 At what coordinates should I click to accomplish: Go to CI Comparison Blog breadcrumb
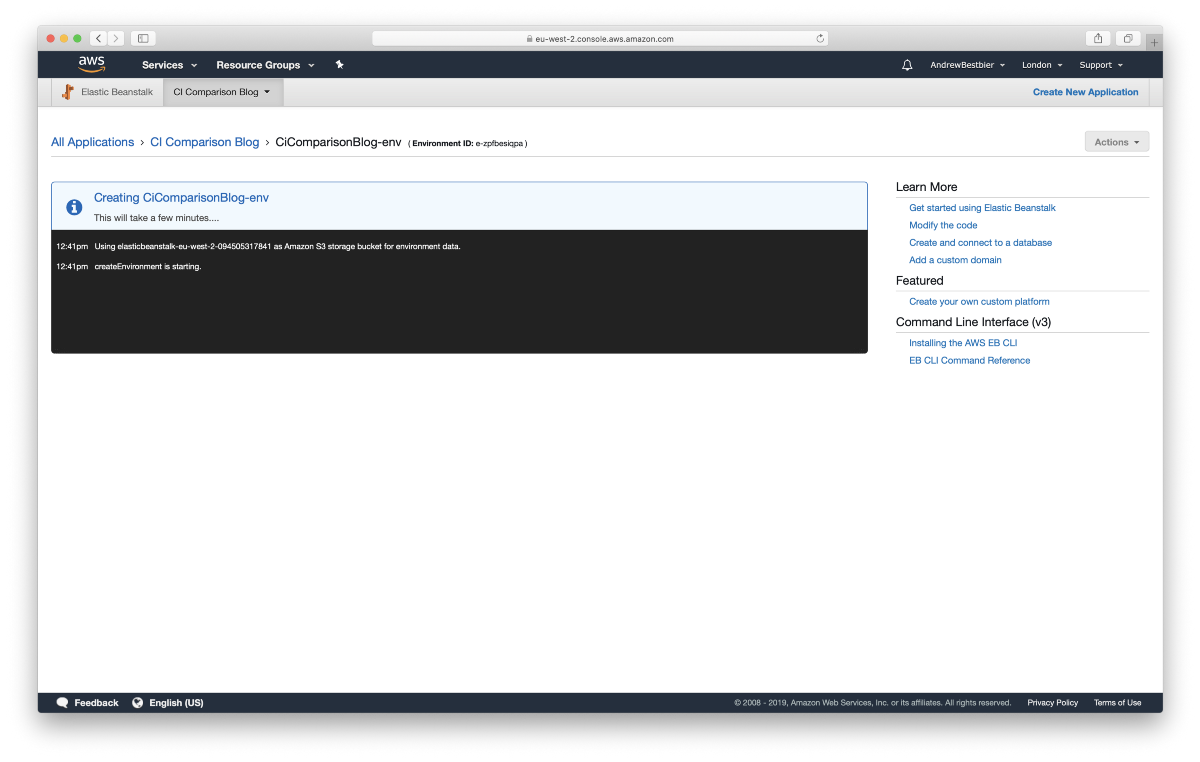pos(204,142)
